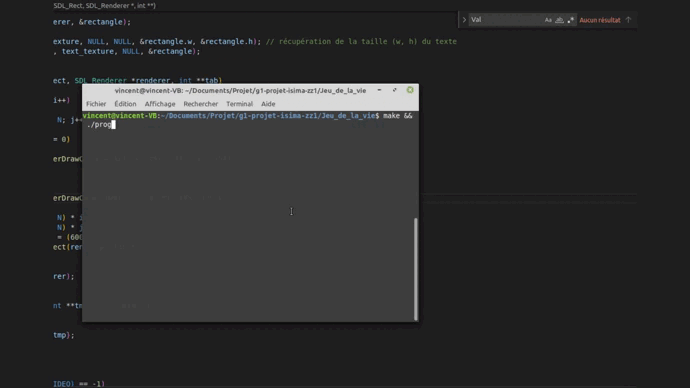This screenshot has width=690, height=388.
Task: Click the "SDL_Renderer" type in the editor code
Action: coord(100,81)
